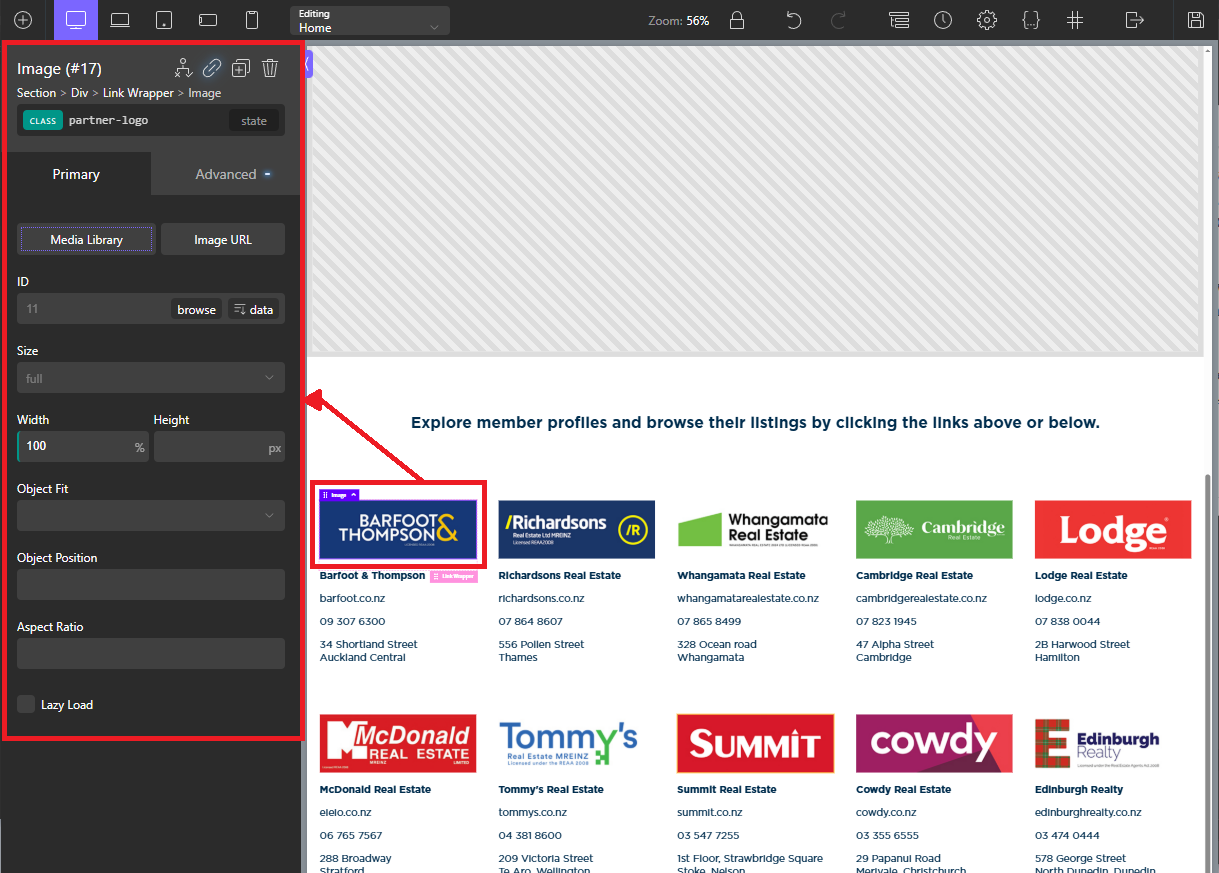Switch to the laptop breakpoint view
Screen dimensions: 1219x873
click(x=120, y=20)
